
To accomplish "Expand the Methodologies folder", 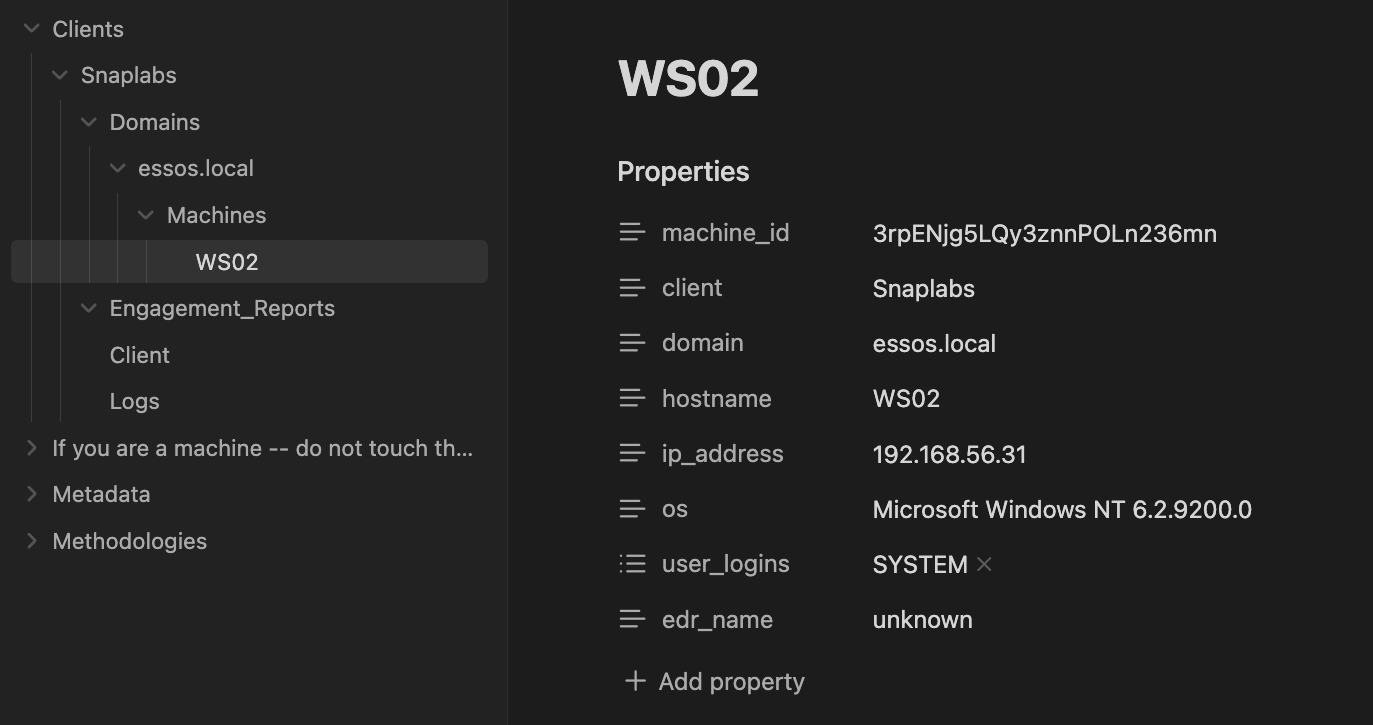I will tap(32, 541).
